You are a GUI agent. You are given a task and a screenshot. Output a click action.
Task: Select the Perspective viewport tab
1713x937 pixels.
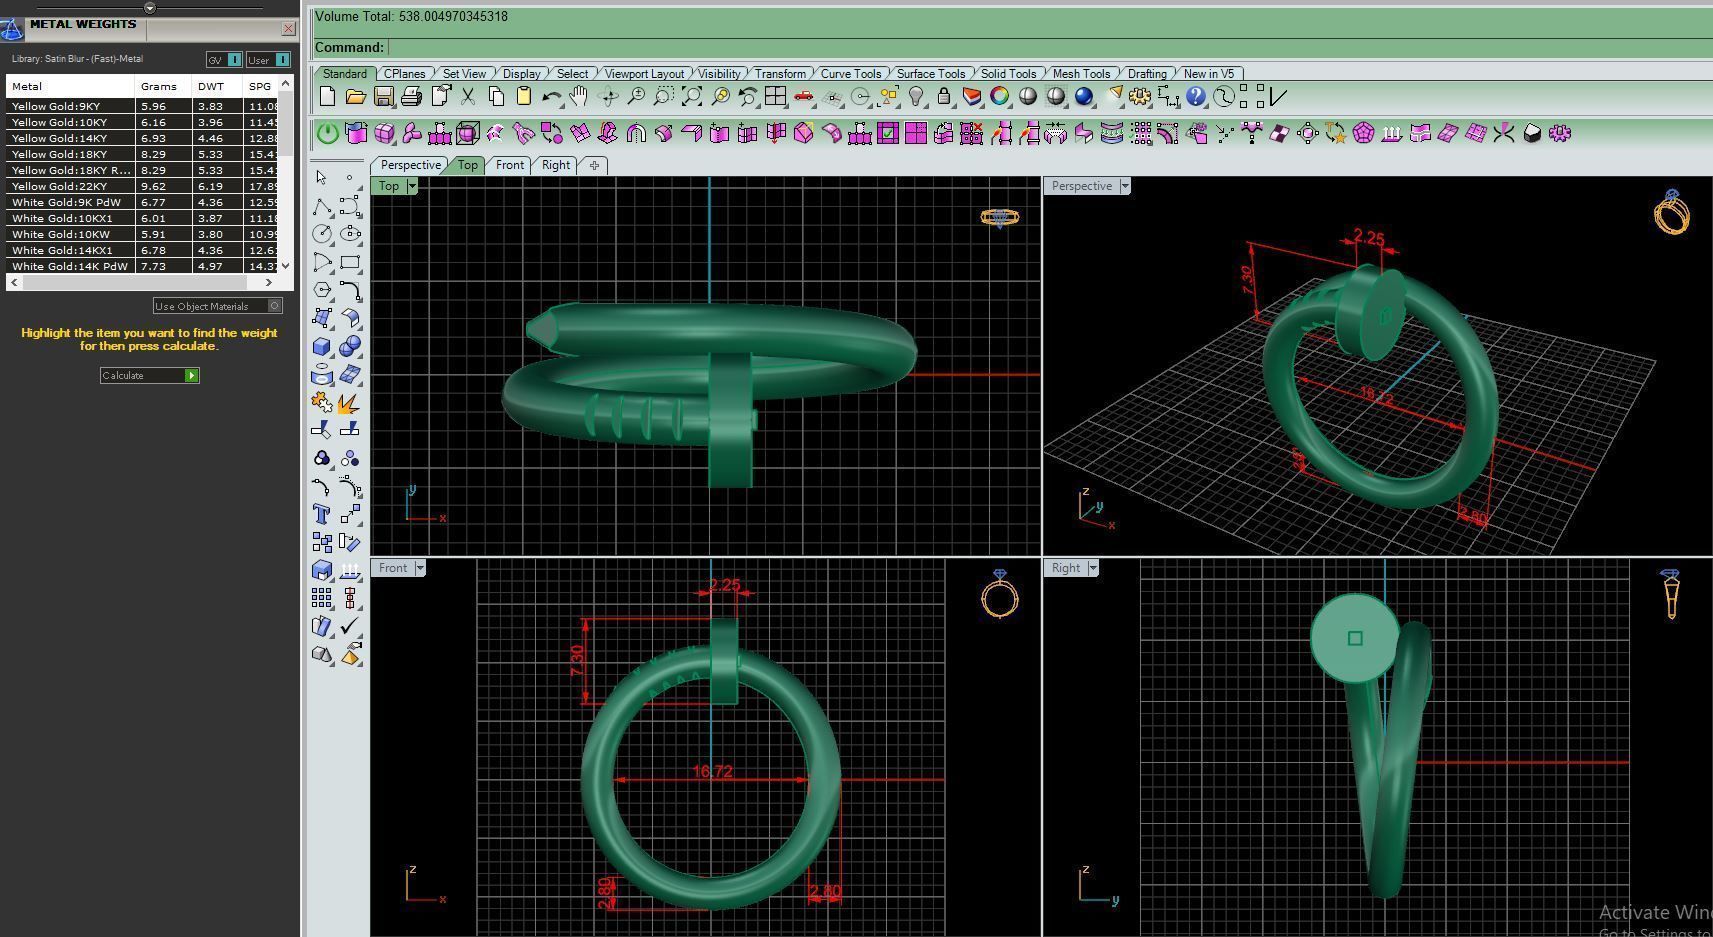tap(410, 165)
